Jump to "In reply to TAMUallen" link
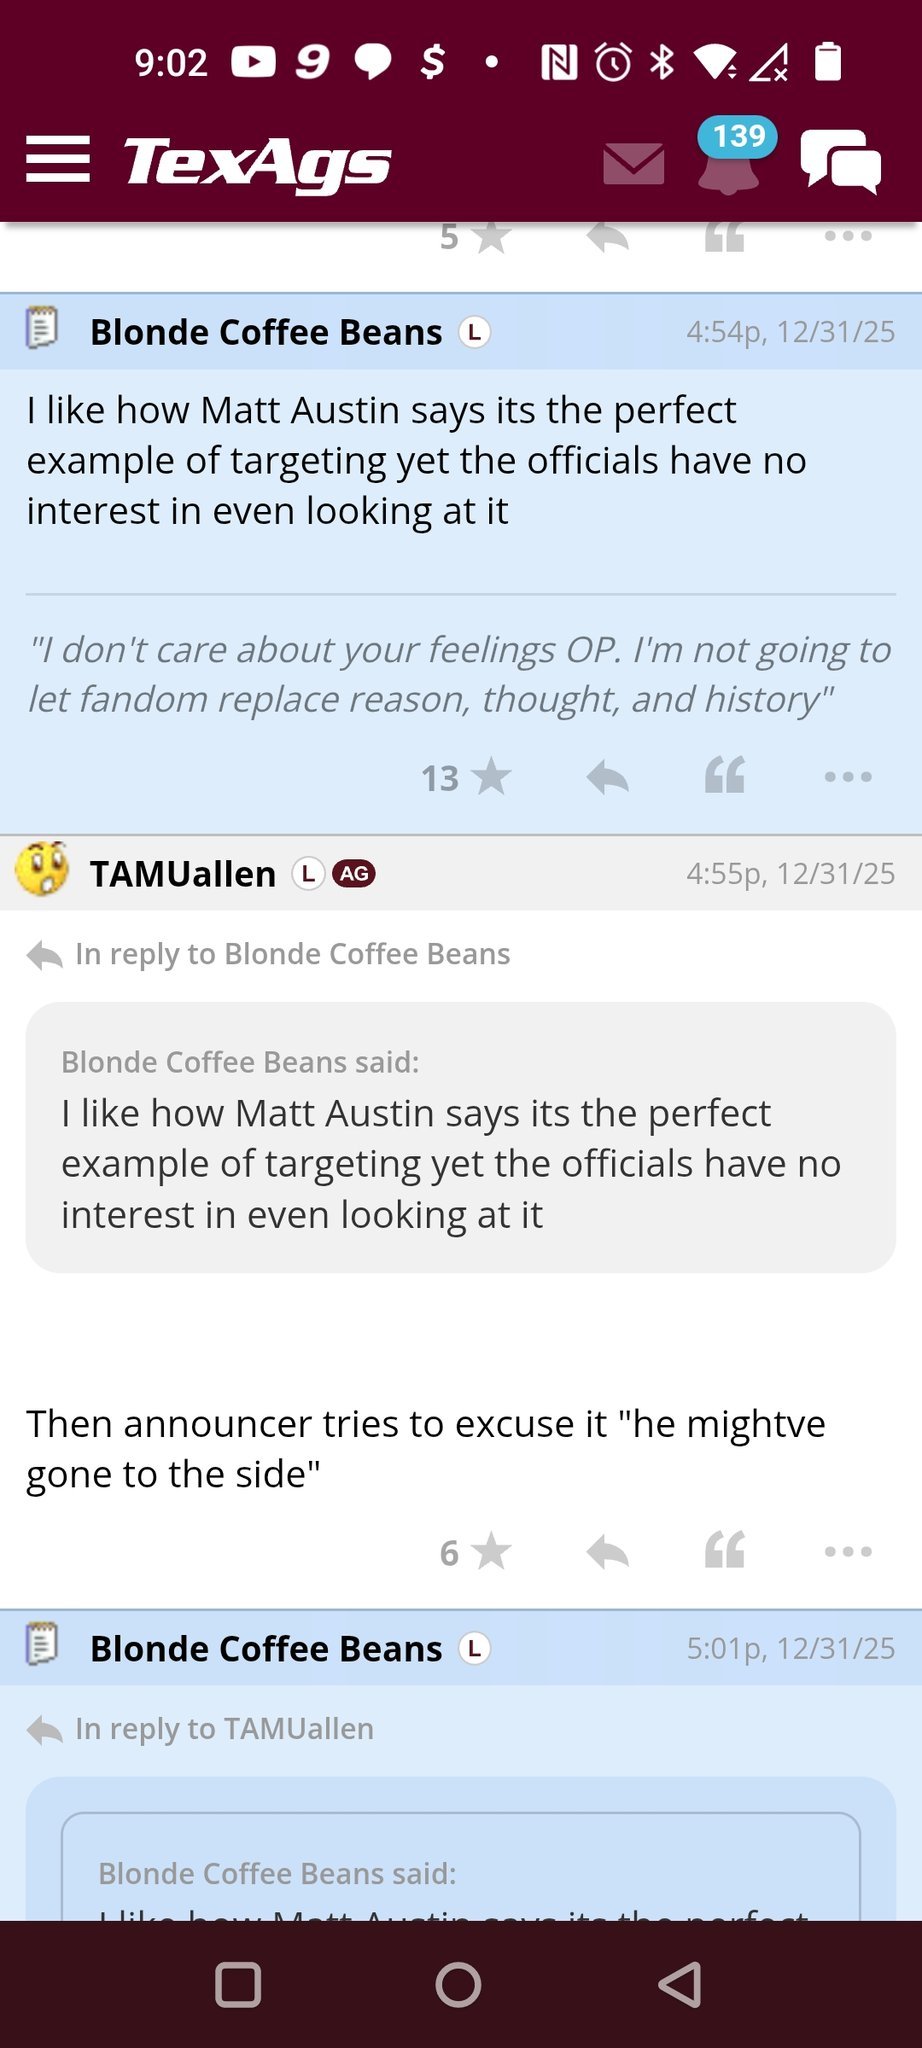The height and width of the screenshot is (2048, 922). pos(224,1729)
